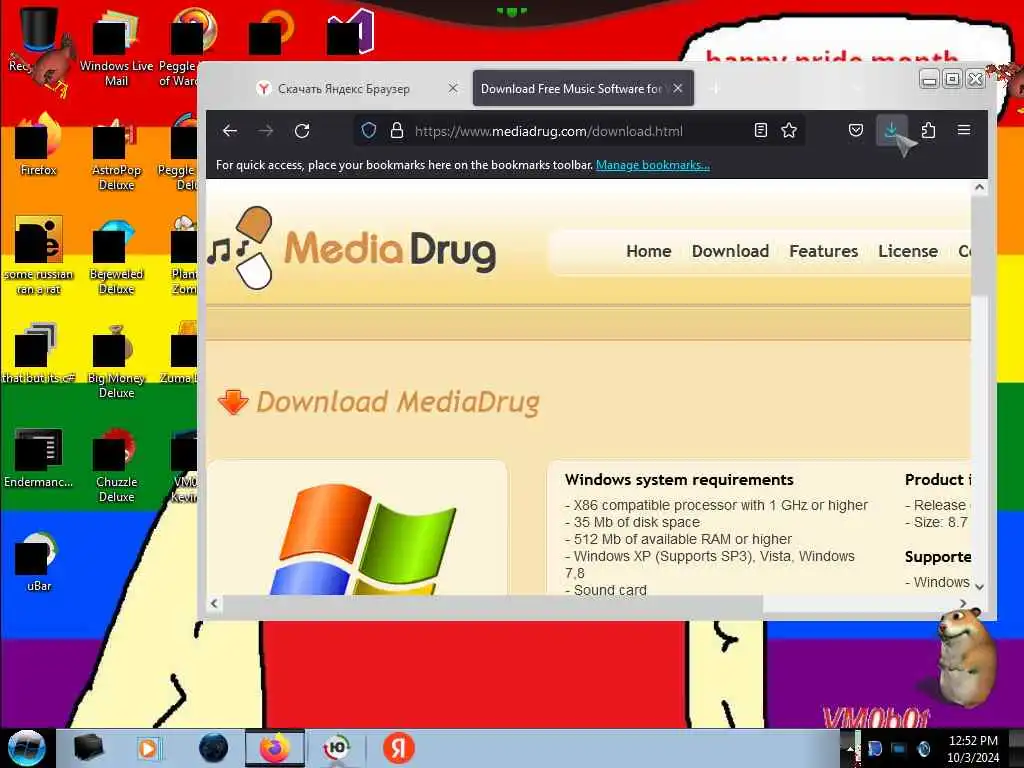
Task: Switch to the Скачать Яндекс Браузер tab
Action: point(344,89)
